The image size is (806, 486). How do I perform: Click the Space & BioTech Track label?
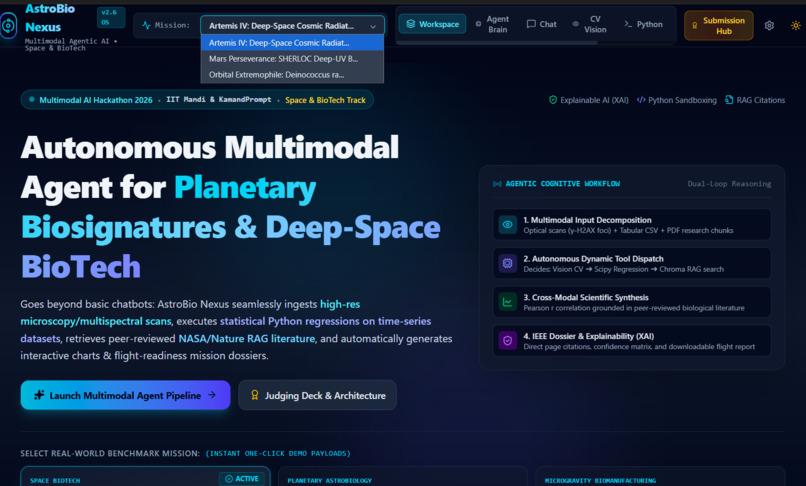coord(325,100)
